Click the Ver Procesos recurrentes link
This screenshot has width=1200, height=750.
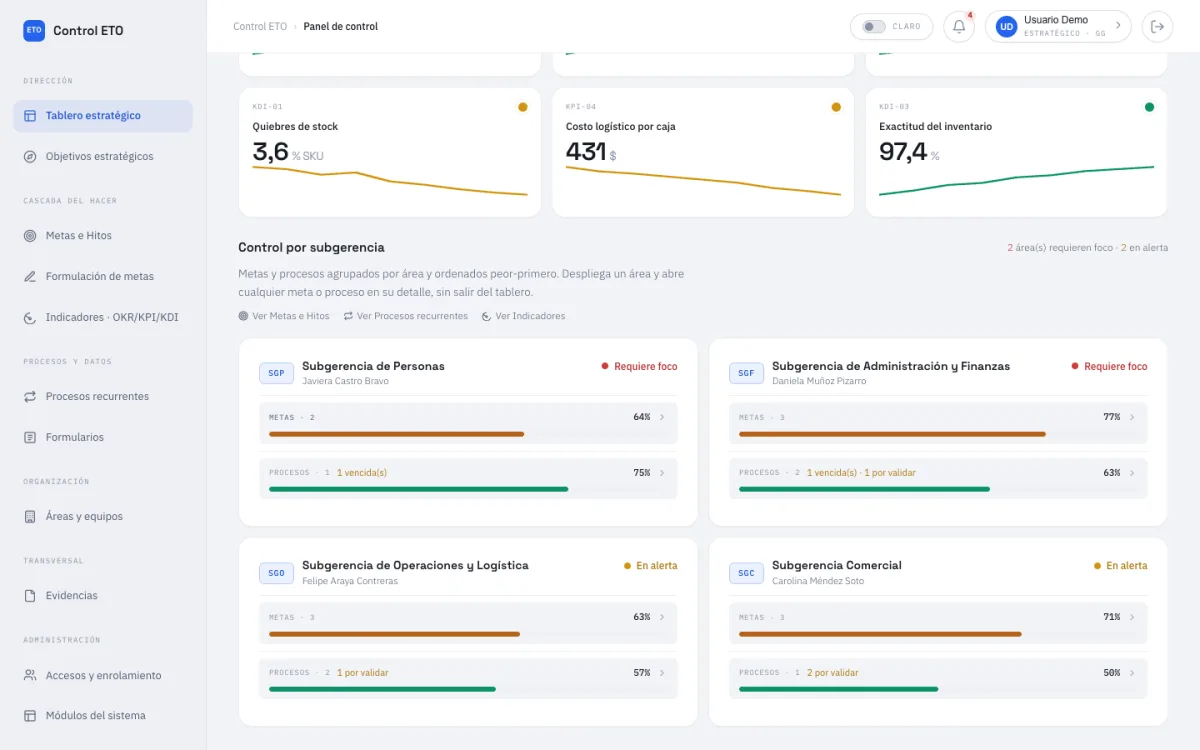[405, 316]
